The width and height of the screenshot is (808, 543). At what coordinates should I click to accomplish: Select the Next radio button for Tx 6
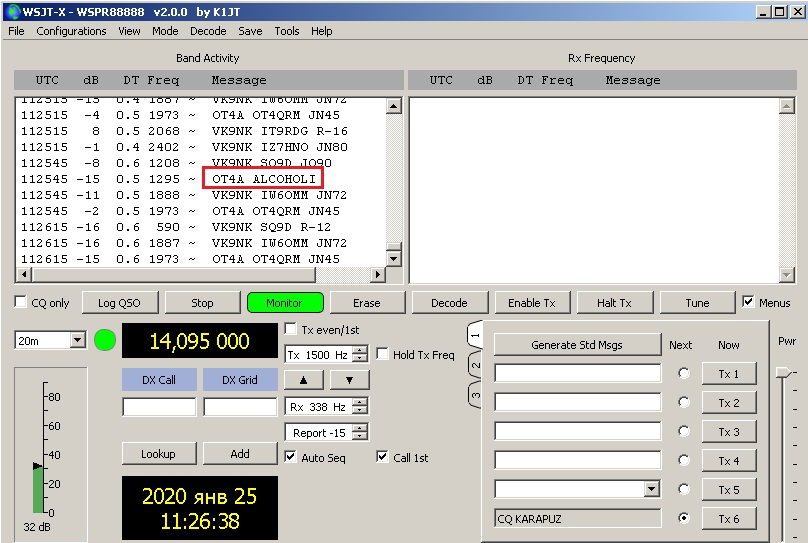point(684,518)
